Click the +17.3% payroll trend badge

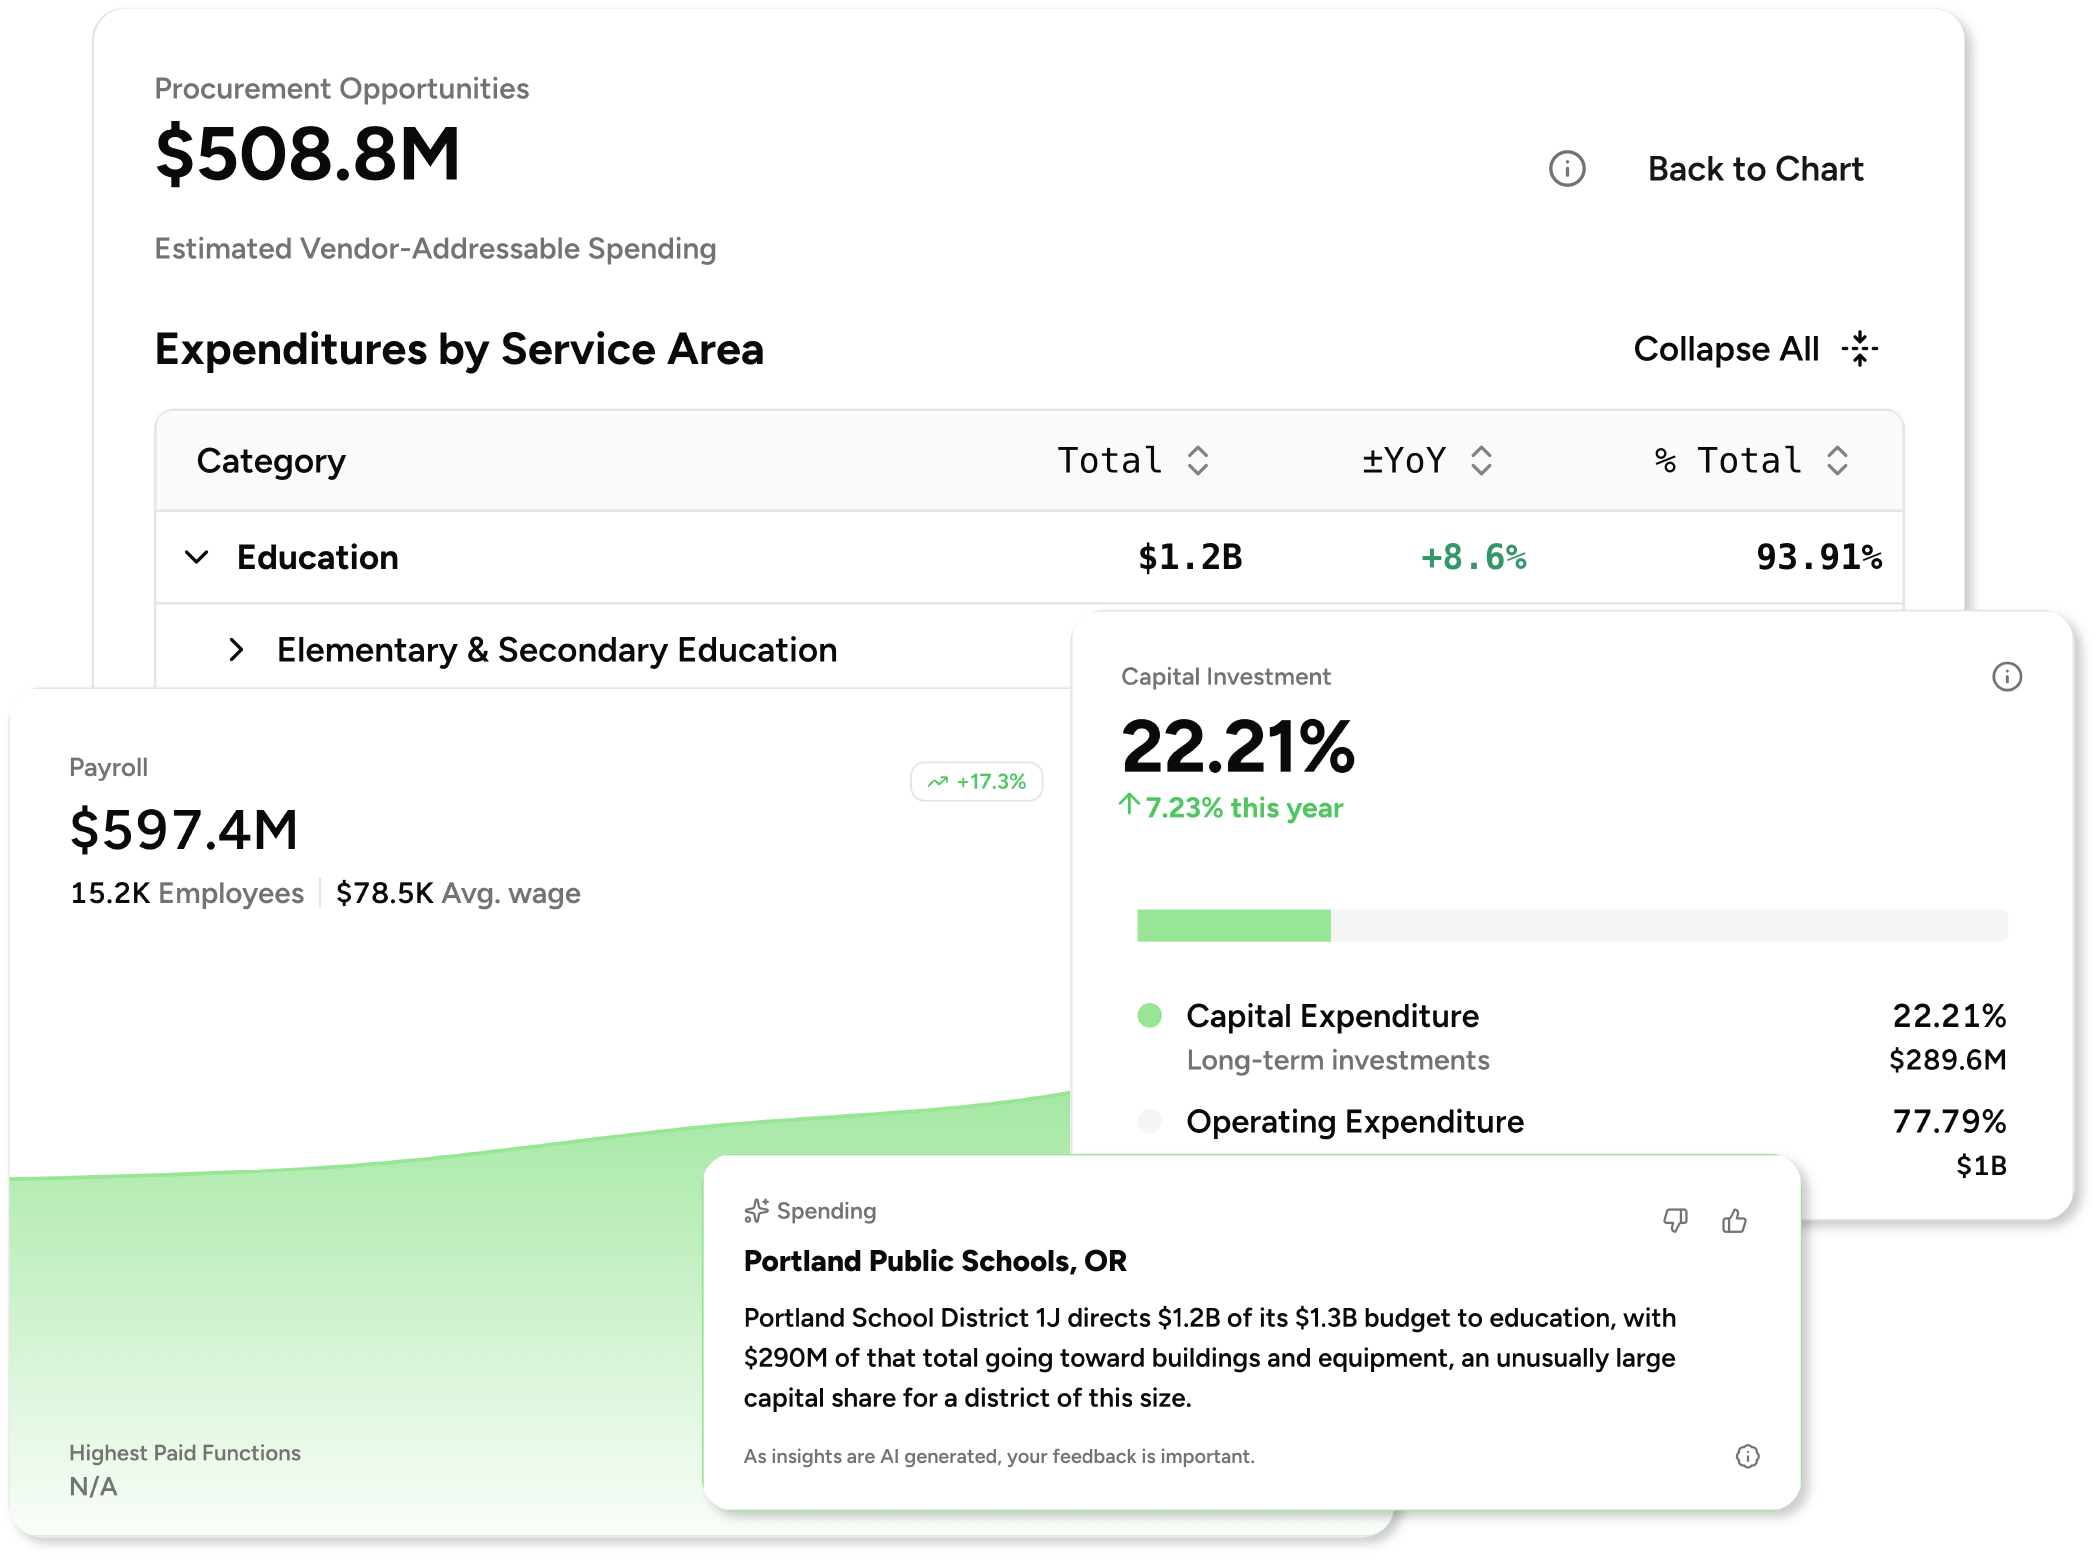(976, 782)
